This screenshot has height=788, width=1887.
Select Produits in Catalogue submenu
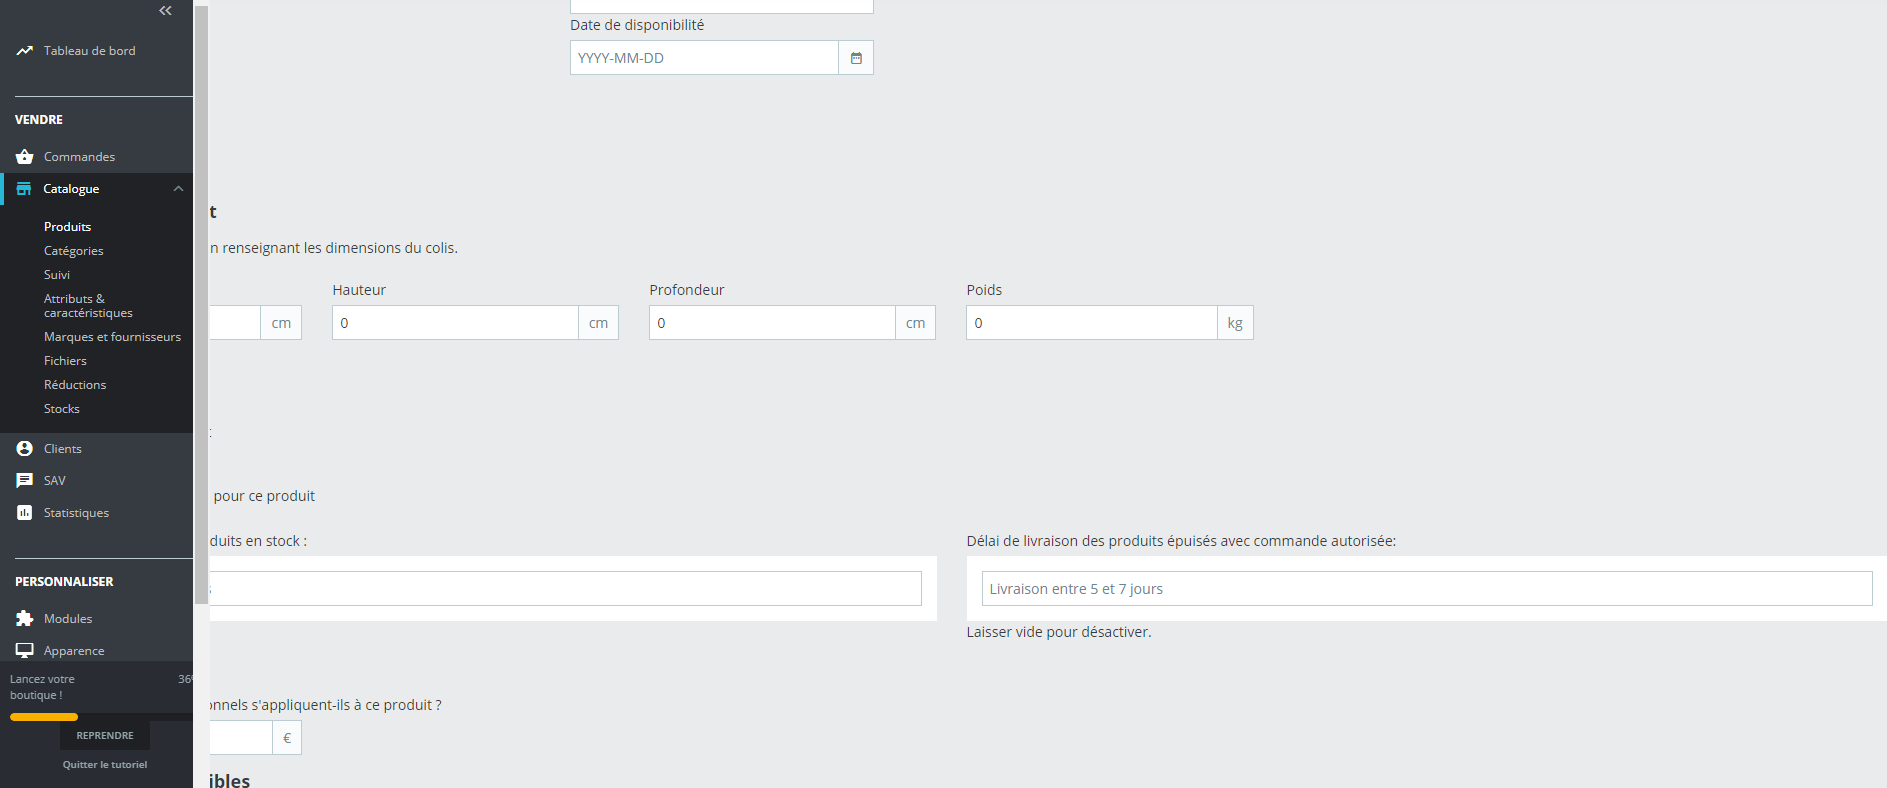[67, 227]
